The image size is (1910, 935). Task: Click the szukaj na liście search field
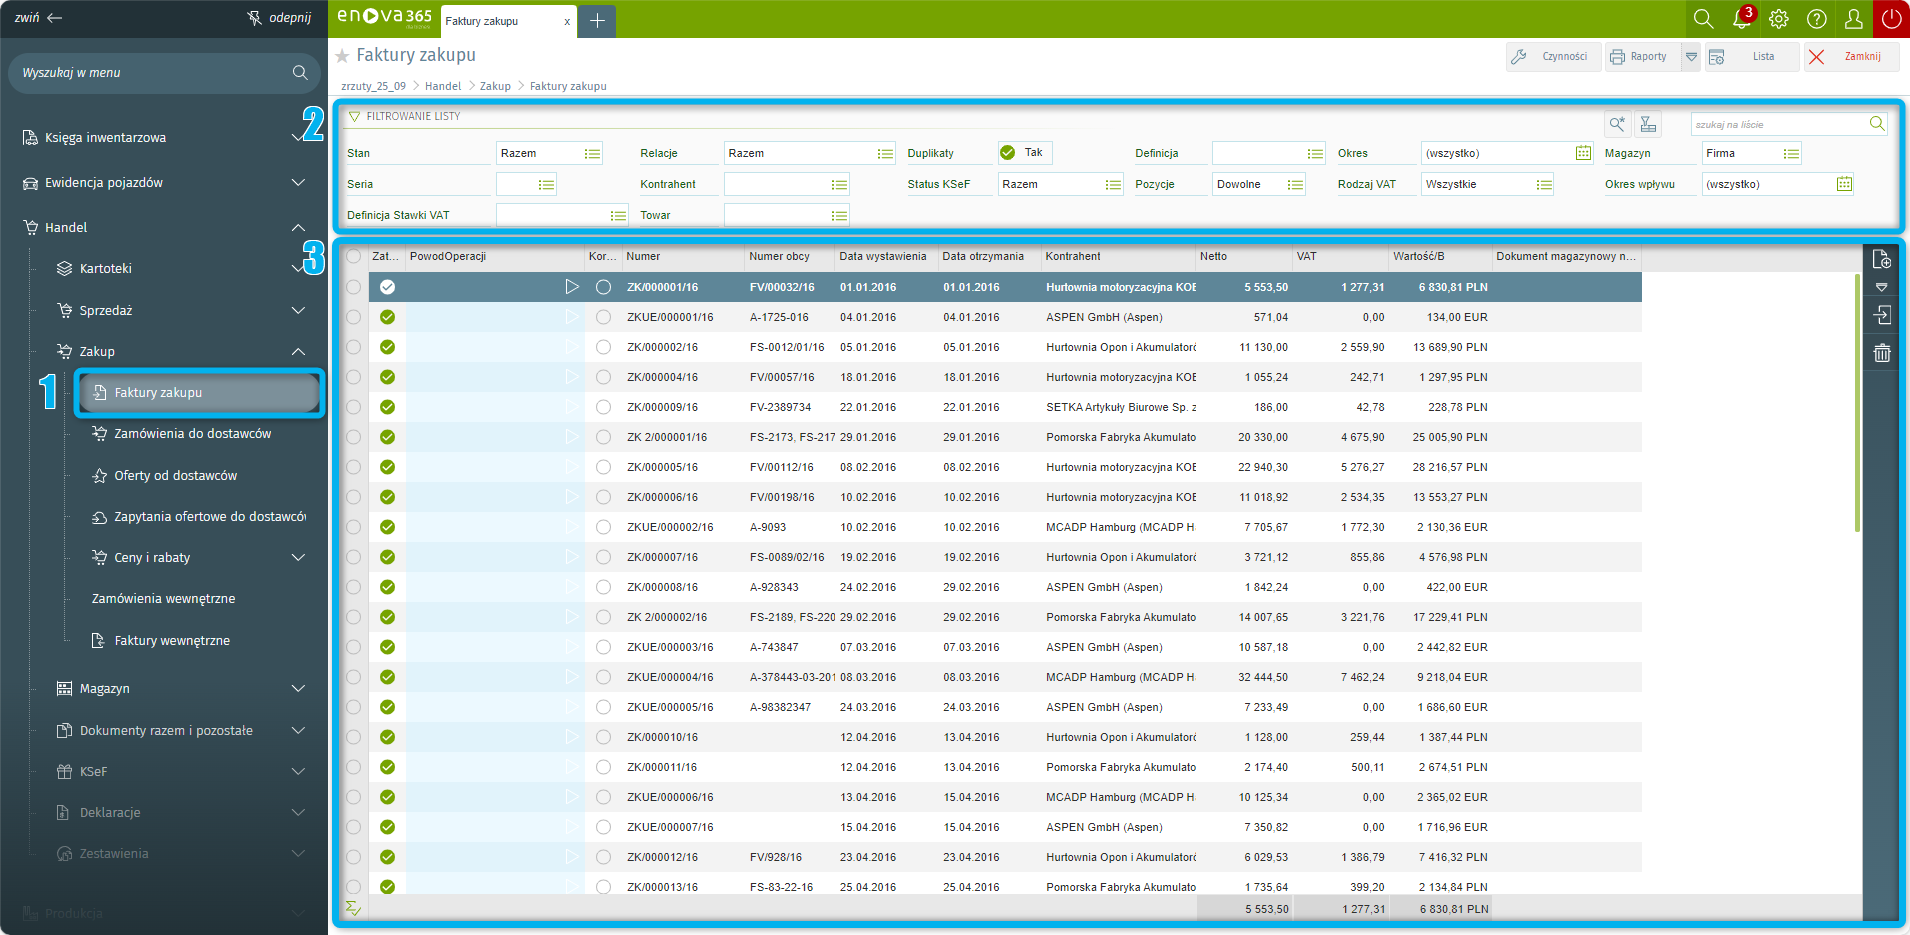(x=1778, y=125)
